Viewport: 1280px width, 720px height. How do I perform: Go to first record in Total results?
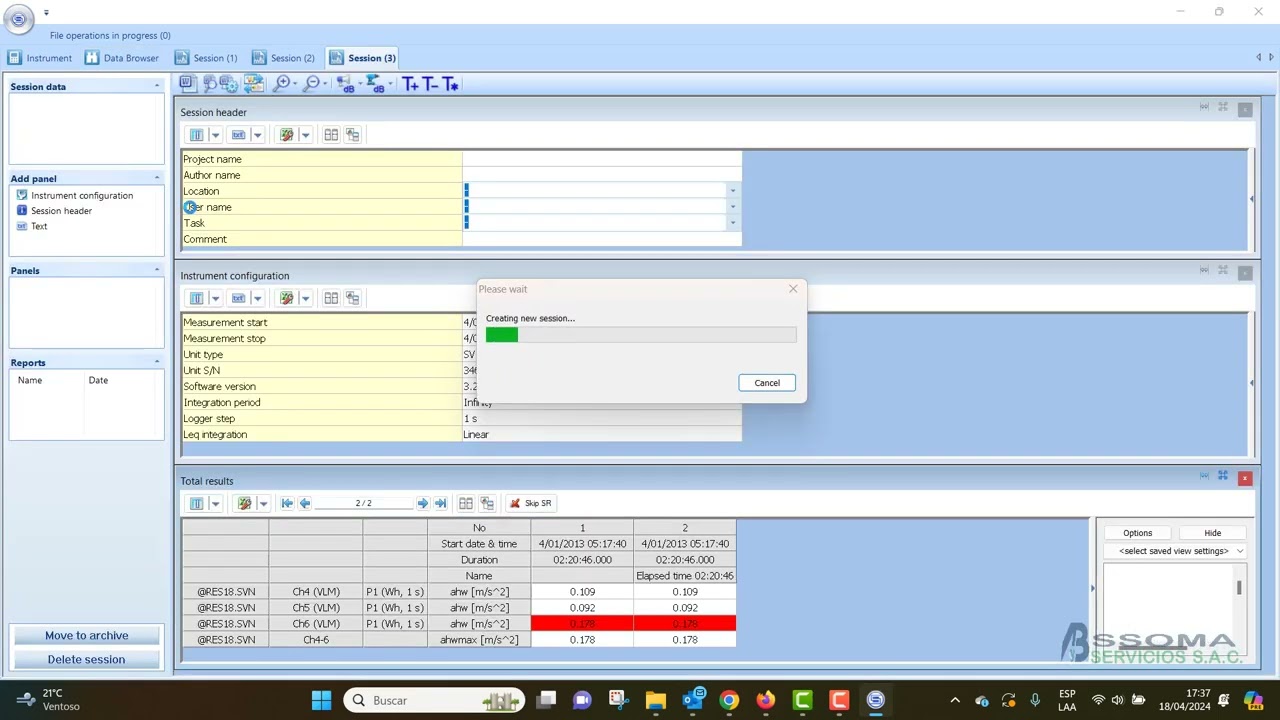[287, 503]
